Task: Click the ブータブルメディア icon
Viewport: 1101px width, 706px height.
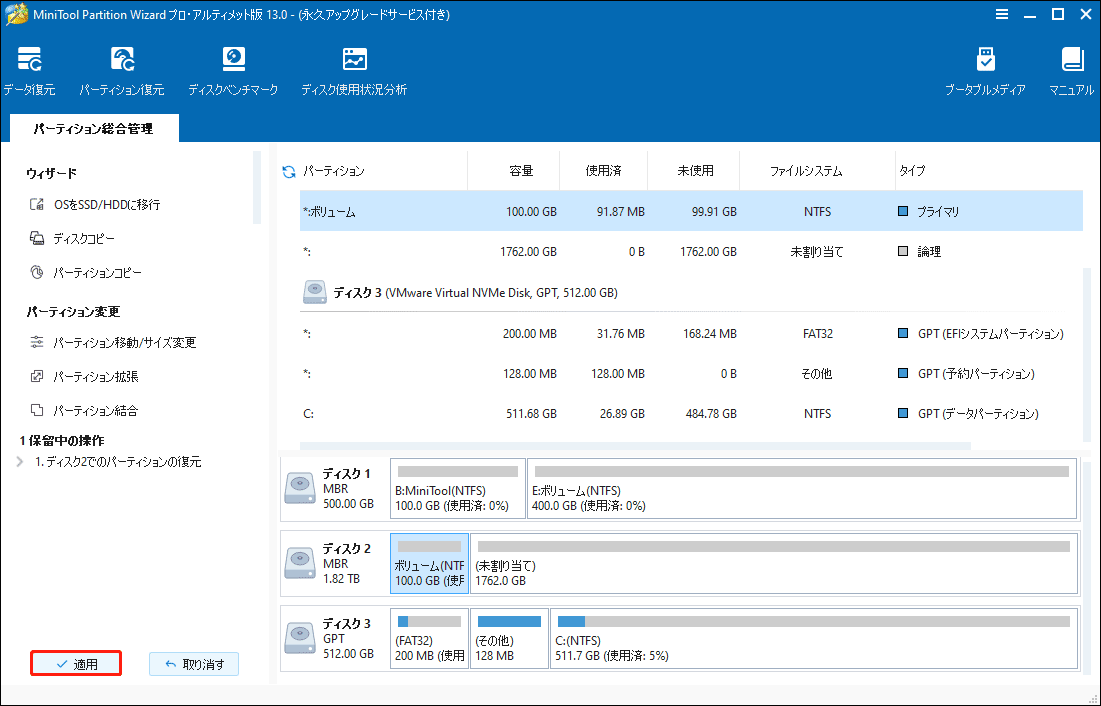Action: pos(985,60)
